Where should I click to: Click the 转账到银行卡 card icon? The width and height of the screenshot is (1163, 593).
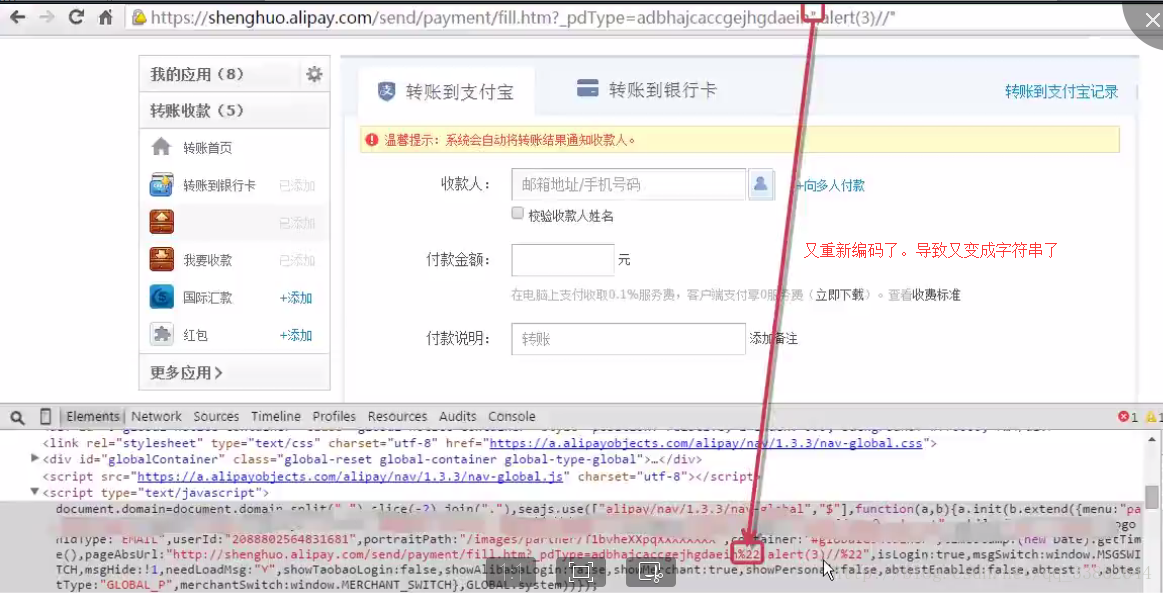coord(162,185)
